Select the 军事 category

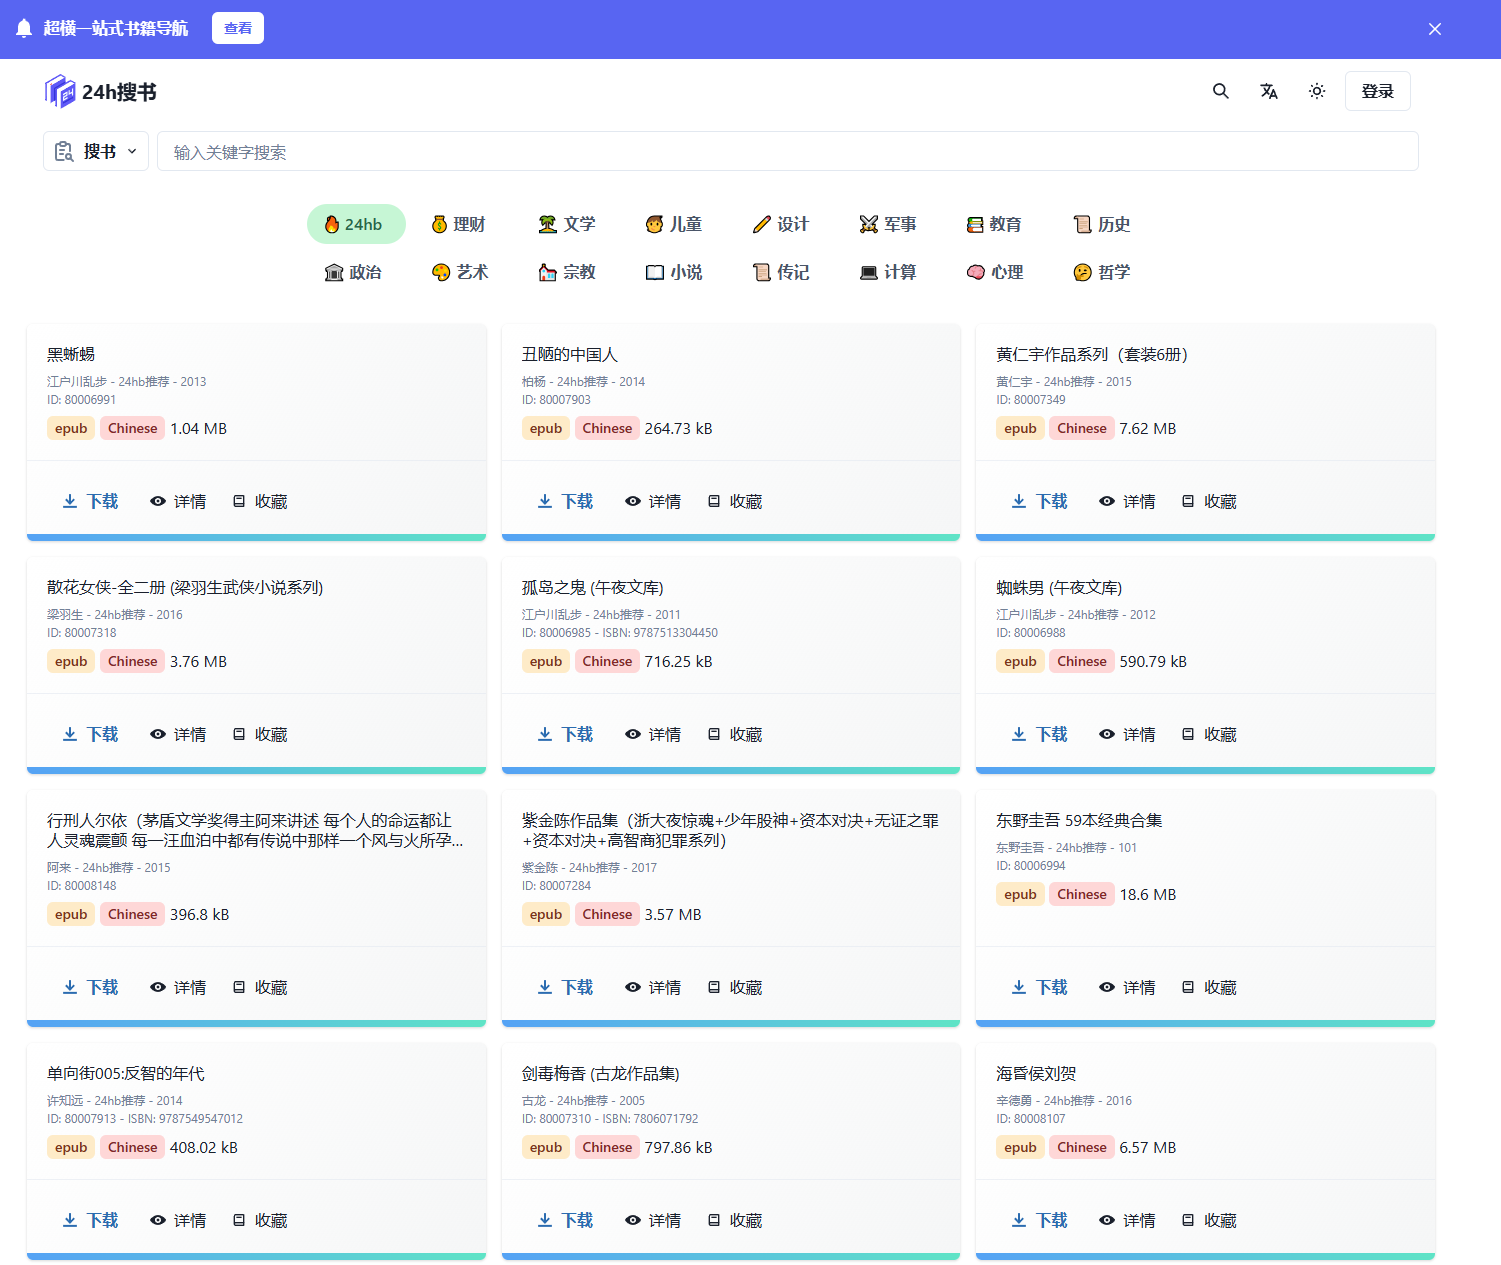[888, 224]
